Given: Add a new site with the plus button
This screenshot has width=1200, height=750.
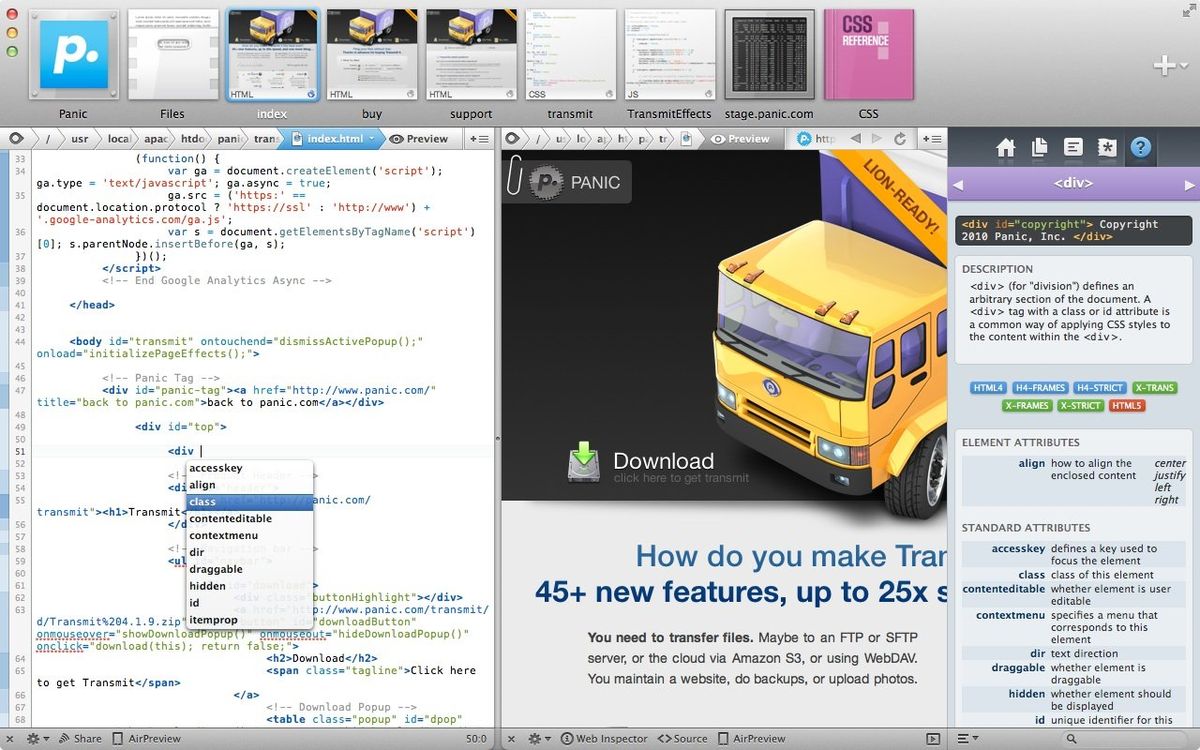Looking at the screenshot, I should click(1166, 64).
